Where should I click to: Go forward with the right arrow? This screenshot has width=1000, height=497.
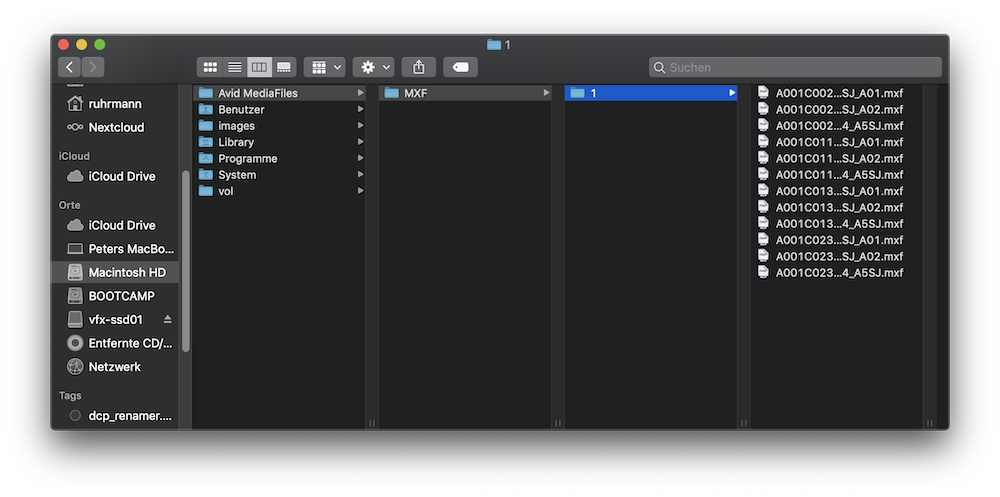[93, 67]
